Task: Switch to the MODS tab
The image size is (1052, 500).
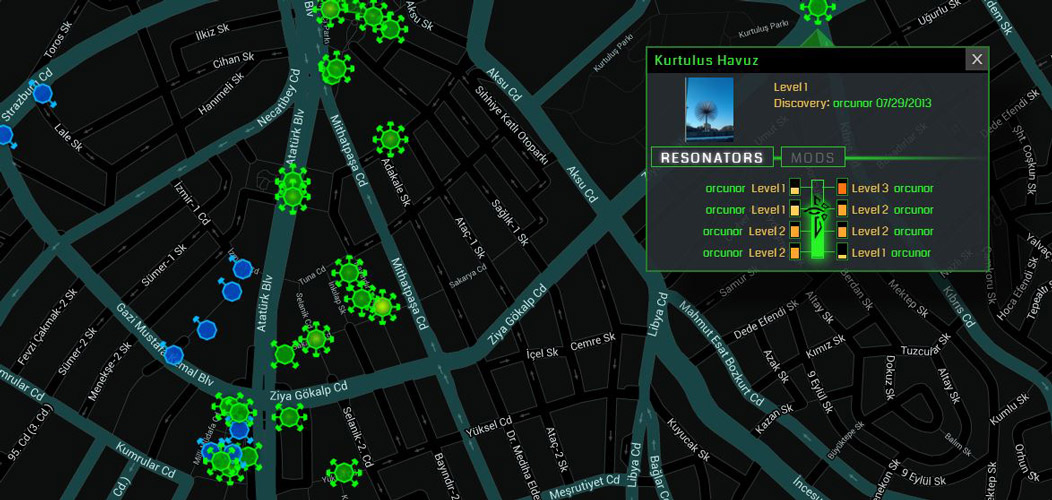Action: [812, 158]
